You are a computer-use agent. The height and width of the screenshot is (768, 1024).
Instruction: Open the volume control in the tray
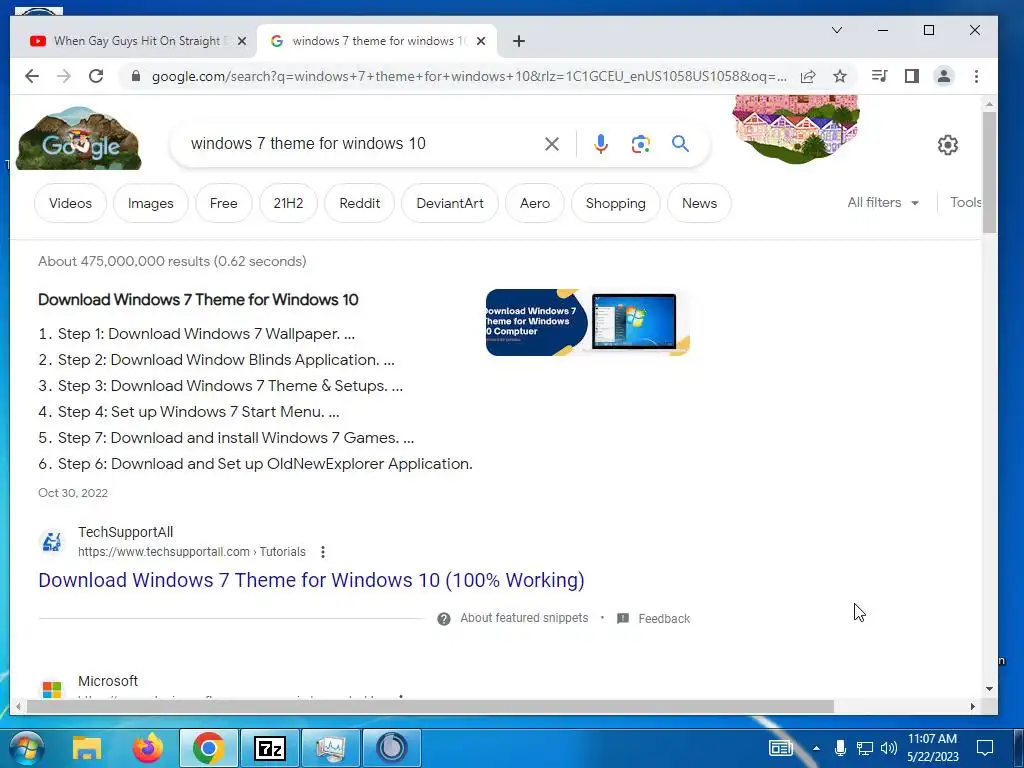click(x=888, y=748)
